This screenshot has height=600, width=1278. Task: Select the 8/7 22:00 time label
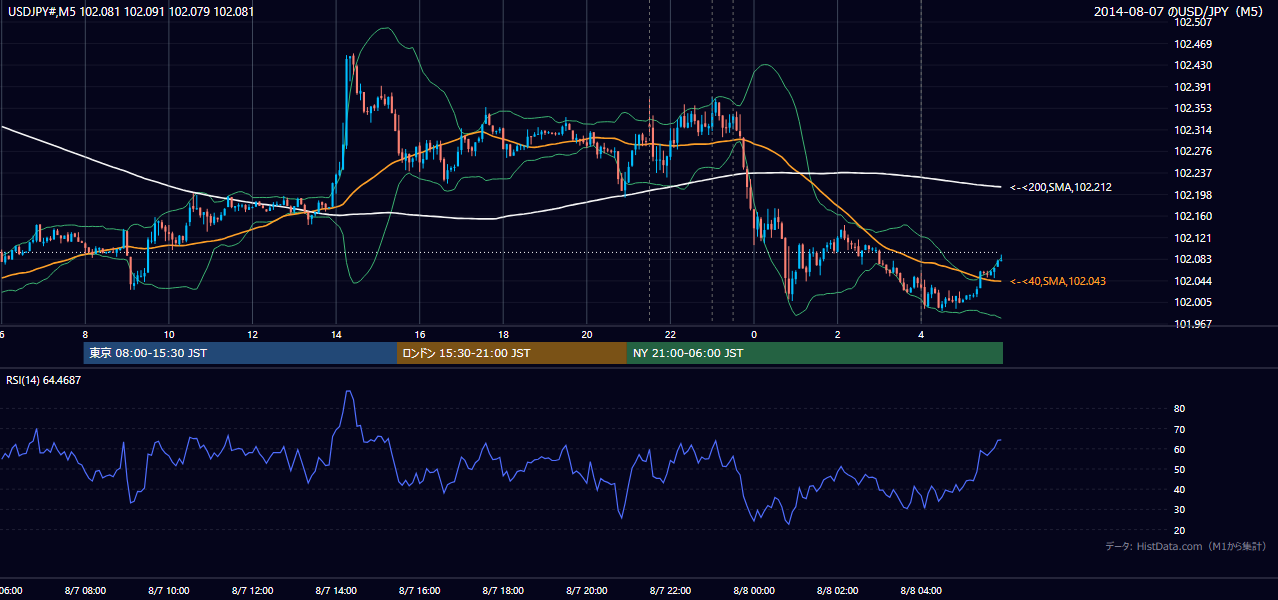click(671, 591)
